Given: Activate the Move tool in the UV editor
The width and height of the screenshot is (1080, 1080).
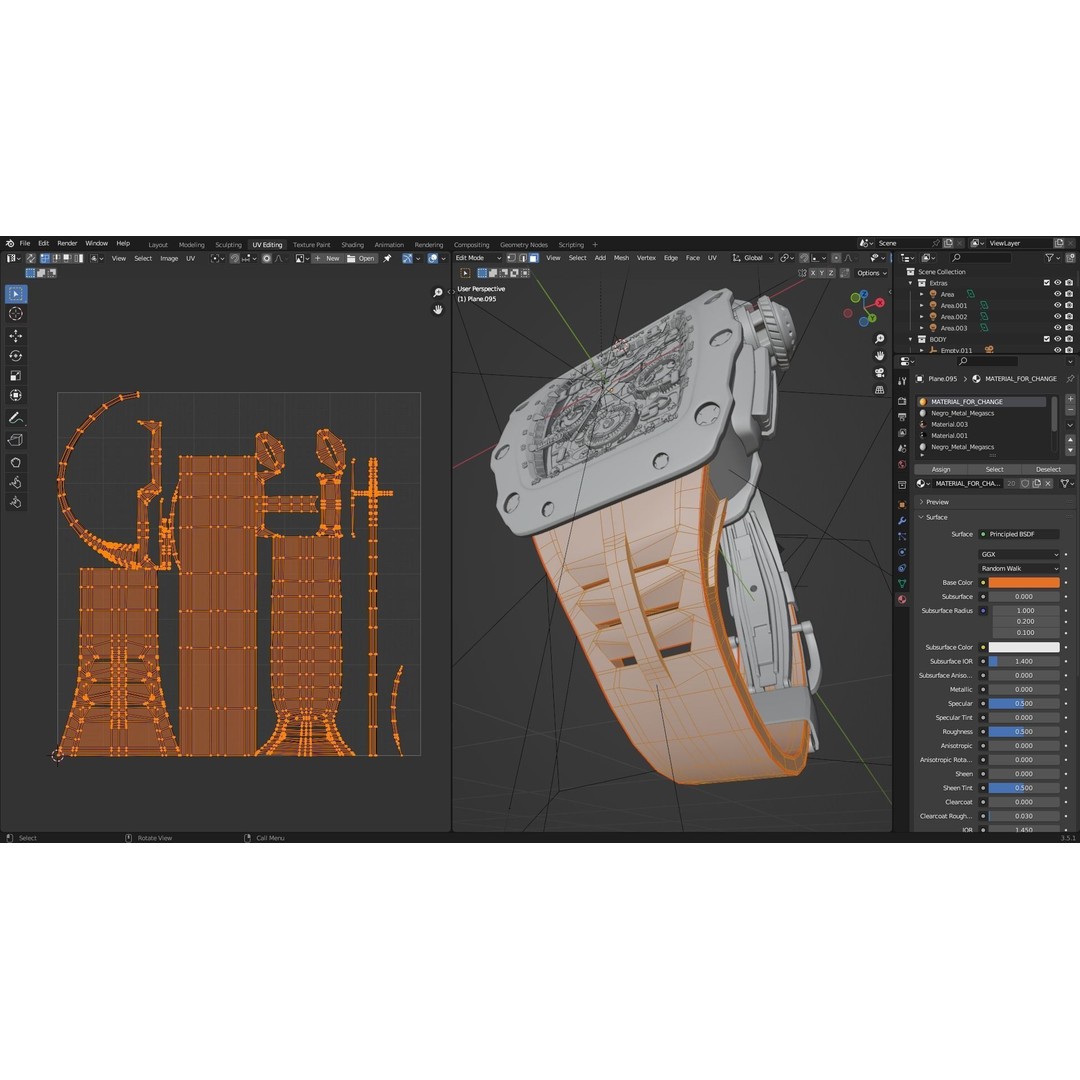Looking at the screenshot, I should coord(15,335).
